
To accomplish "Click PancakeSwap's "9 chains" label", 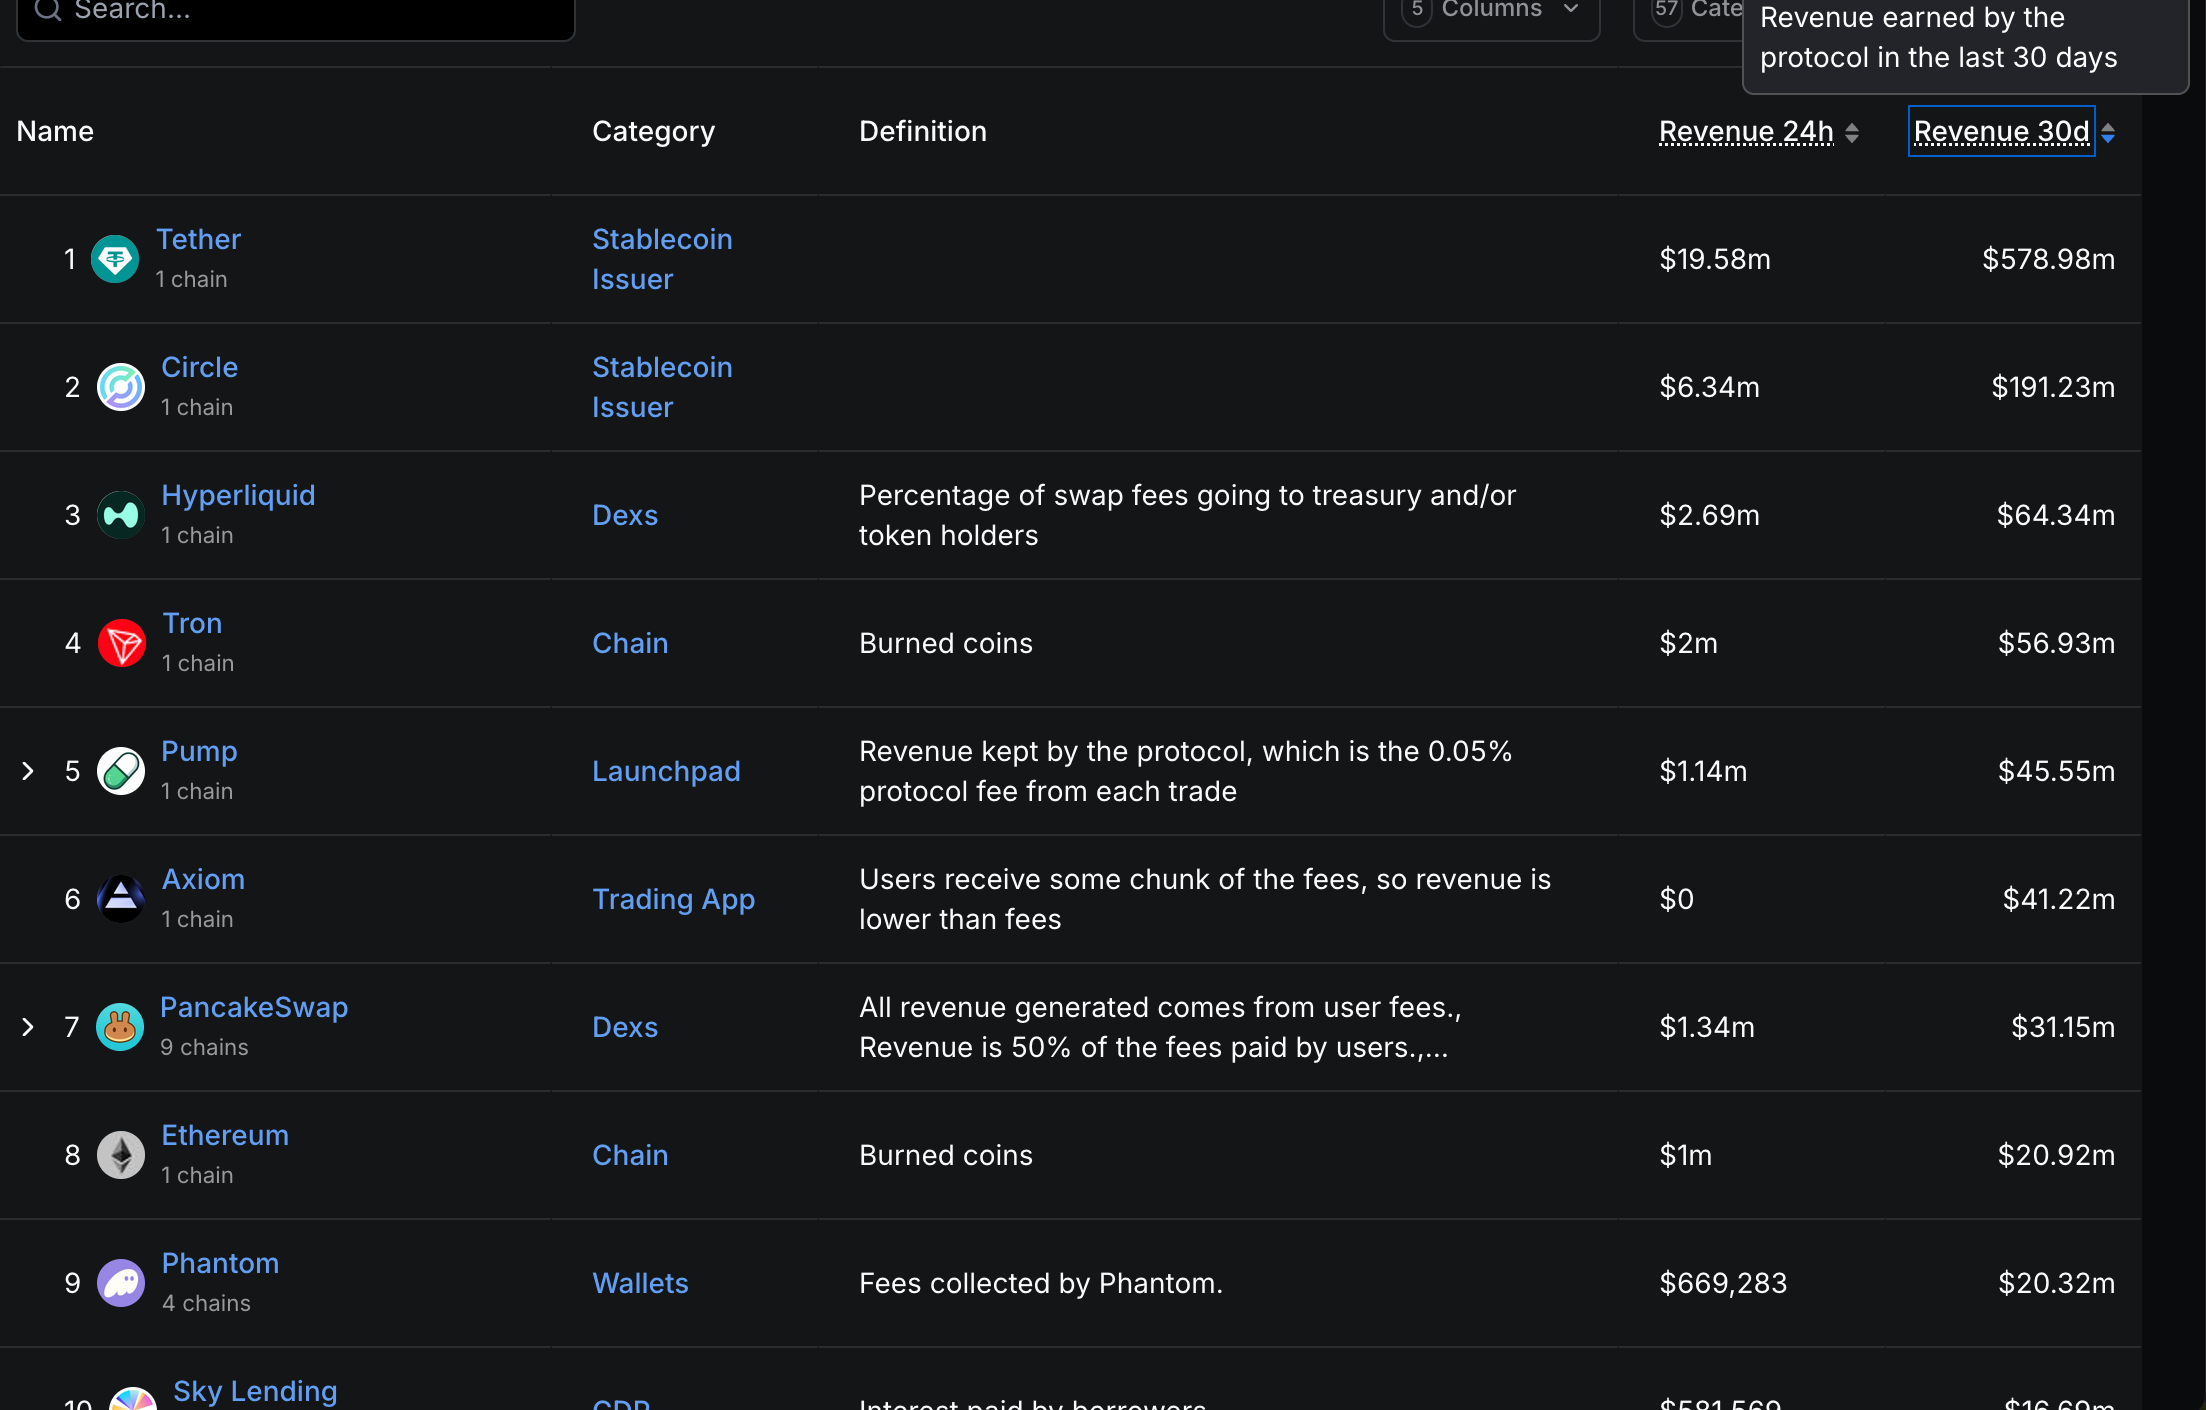I will [204, 1047].
